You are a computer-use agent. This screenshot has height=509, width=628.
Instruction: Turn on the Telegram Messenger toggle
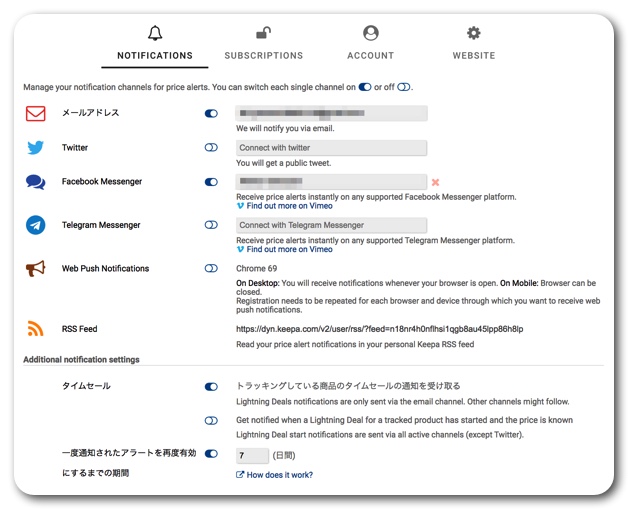pos(211,225)
